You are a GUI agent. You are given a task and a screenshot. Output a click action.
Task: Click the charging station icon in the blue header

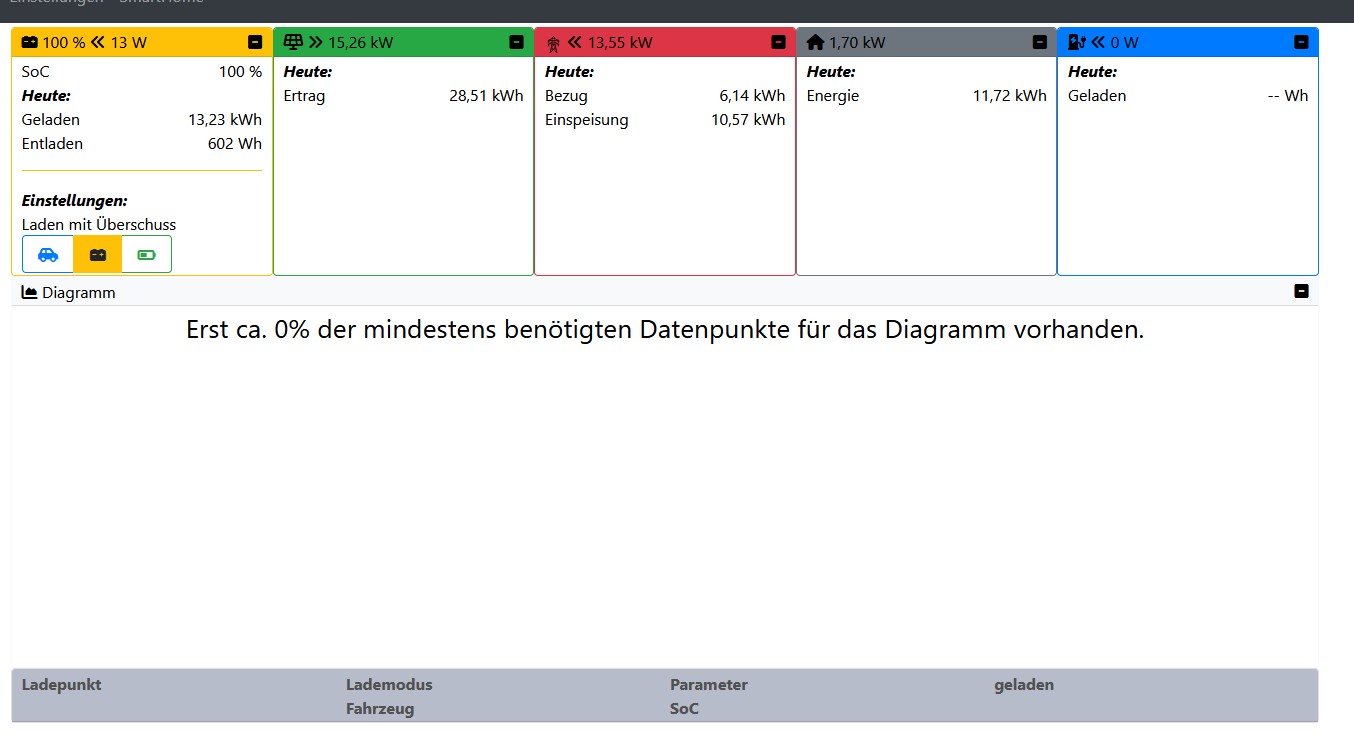(1077, 42)
